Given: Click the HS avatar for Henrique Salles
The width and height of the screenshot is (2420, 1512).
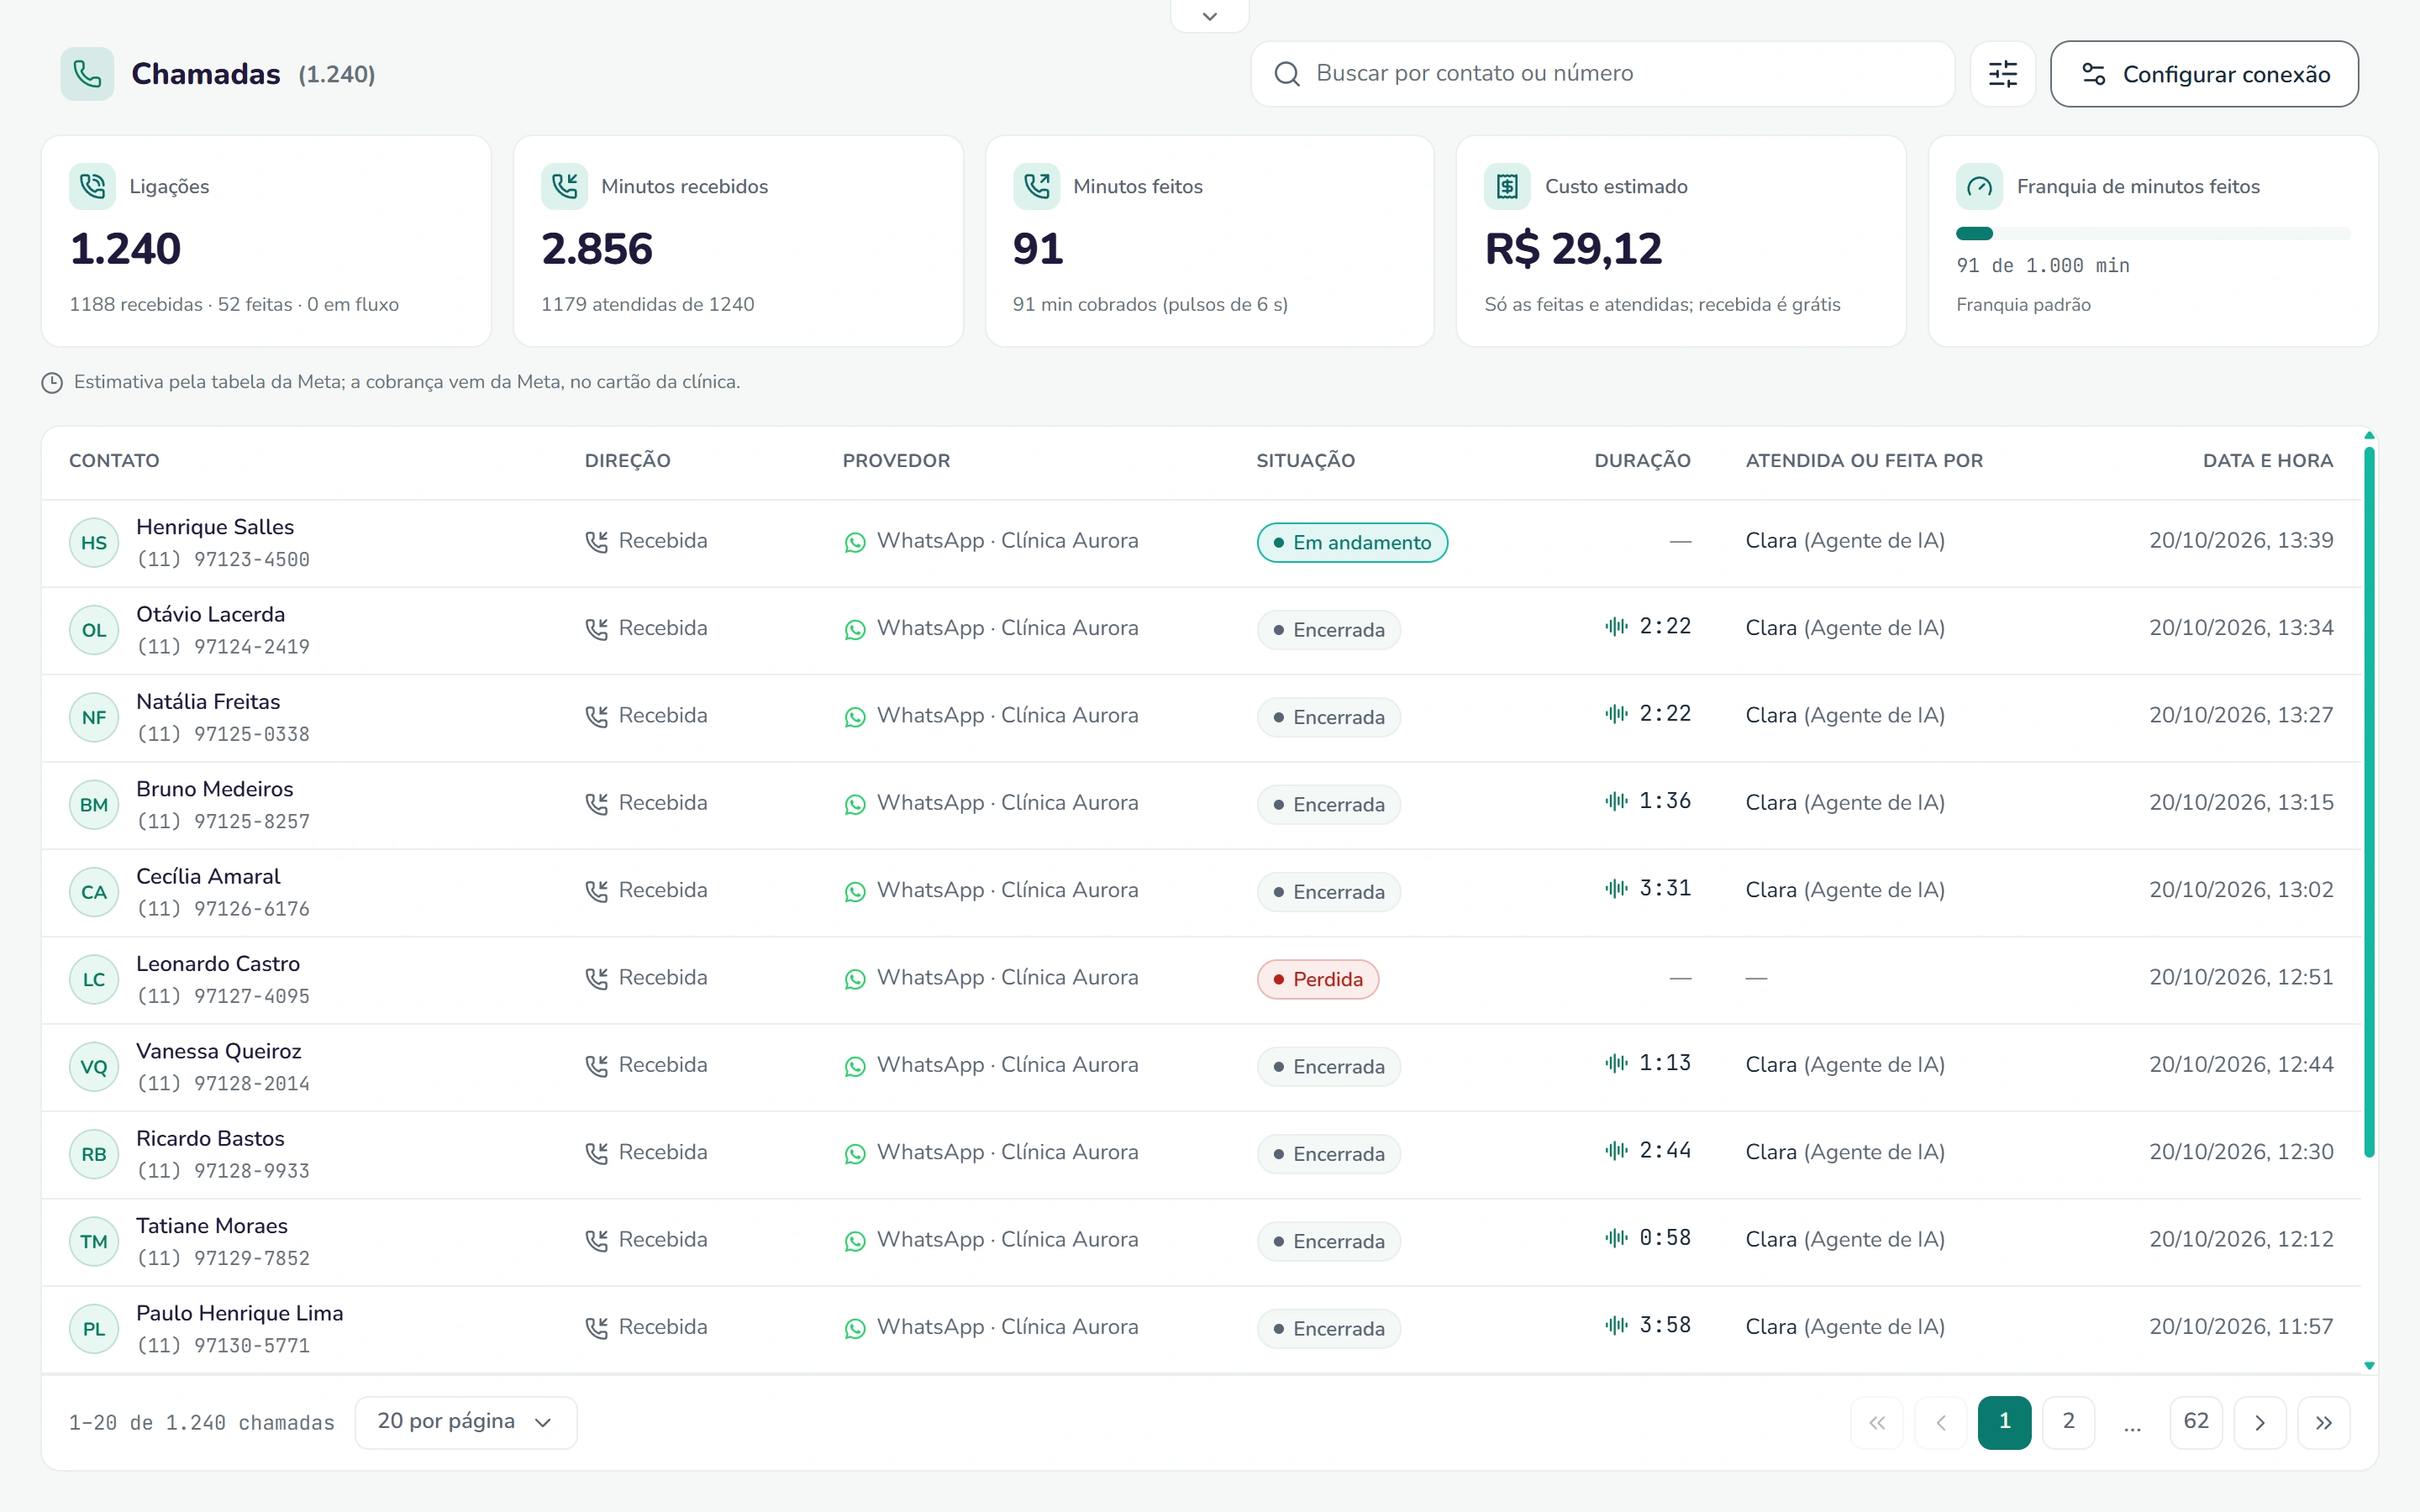Looking at the screenshot, I should tap(94, 543).
